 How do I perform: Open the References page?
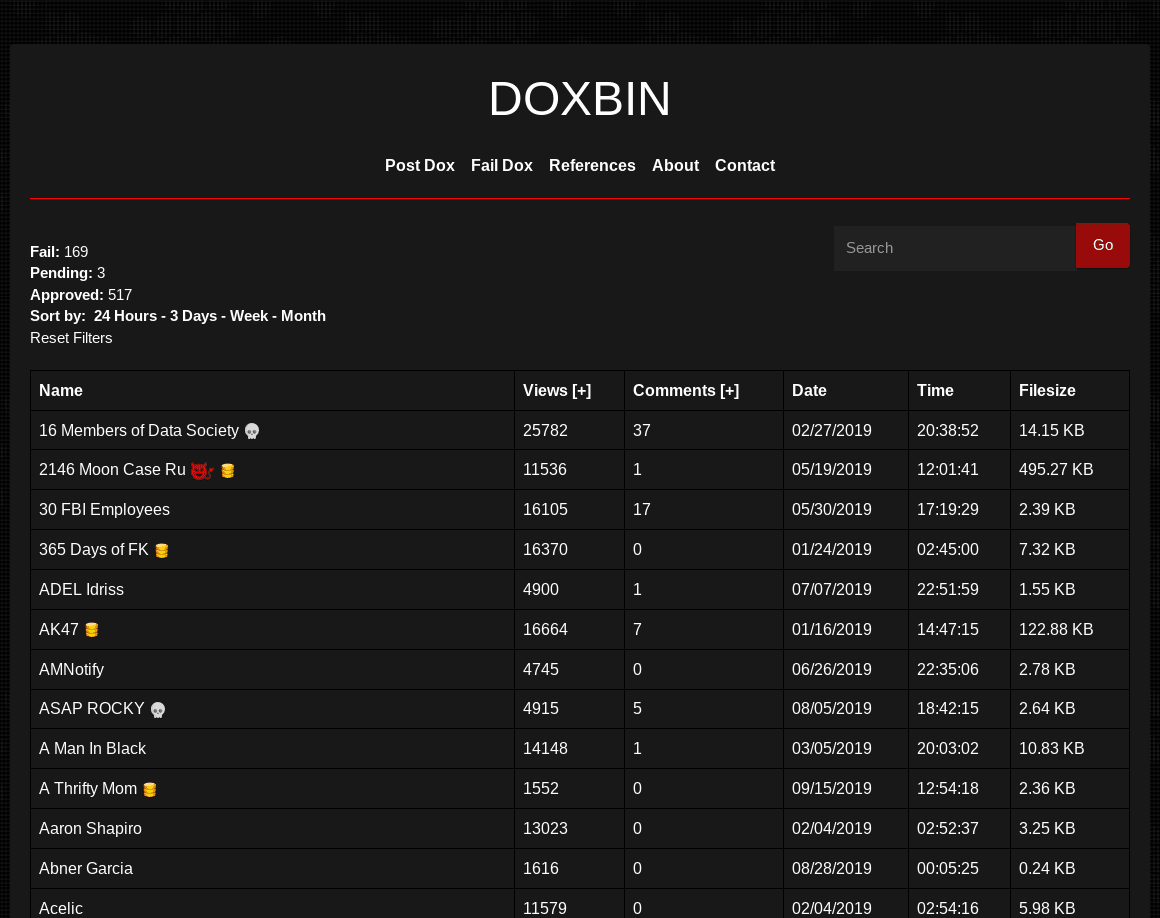(x=592, y=165)
